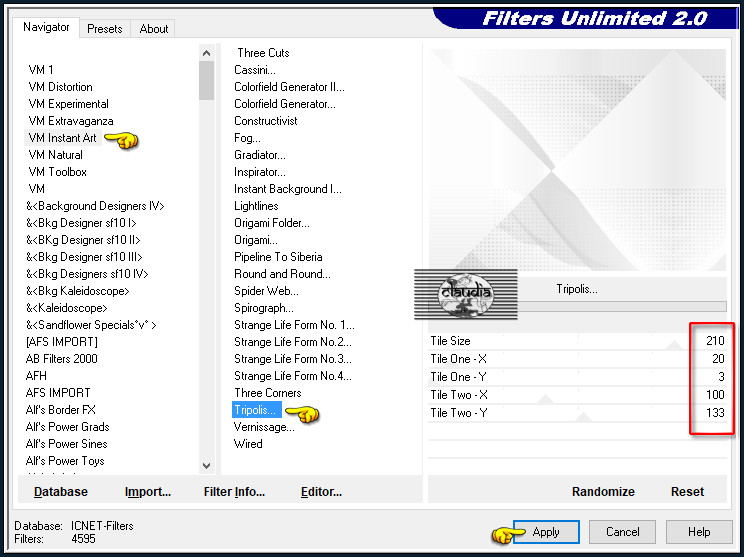744x557 pixels.
Task: Choose the Vernissage... filter
Action: 264,427
